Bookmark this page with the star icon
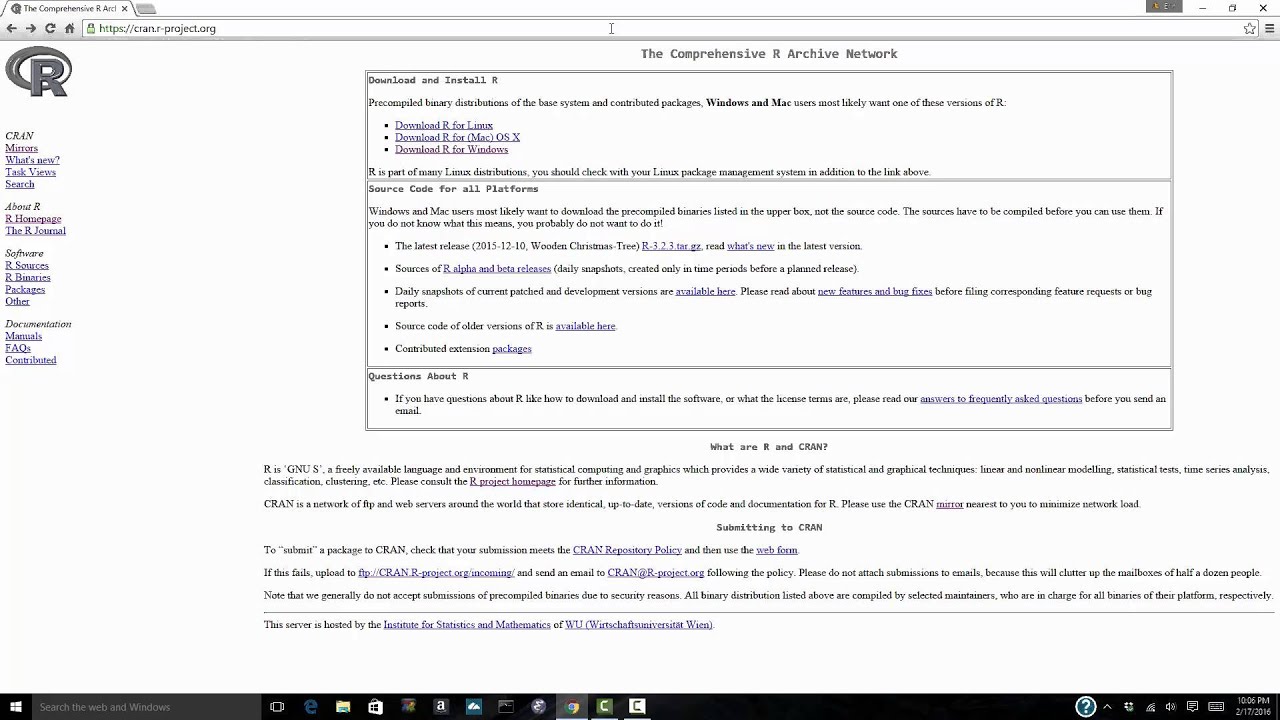1280x720 pixels. pos(1250,28)
